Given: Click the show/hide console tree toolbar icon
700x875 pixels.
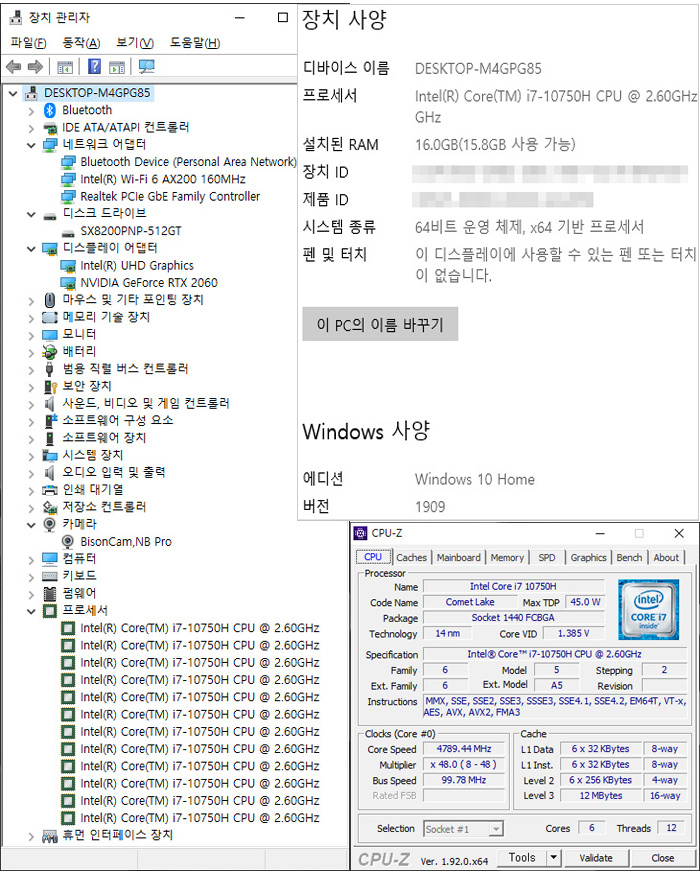Looking at the screenshot, I should click(x=65, y=68).
